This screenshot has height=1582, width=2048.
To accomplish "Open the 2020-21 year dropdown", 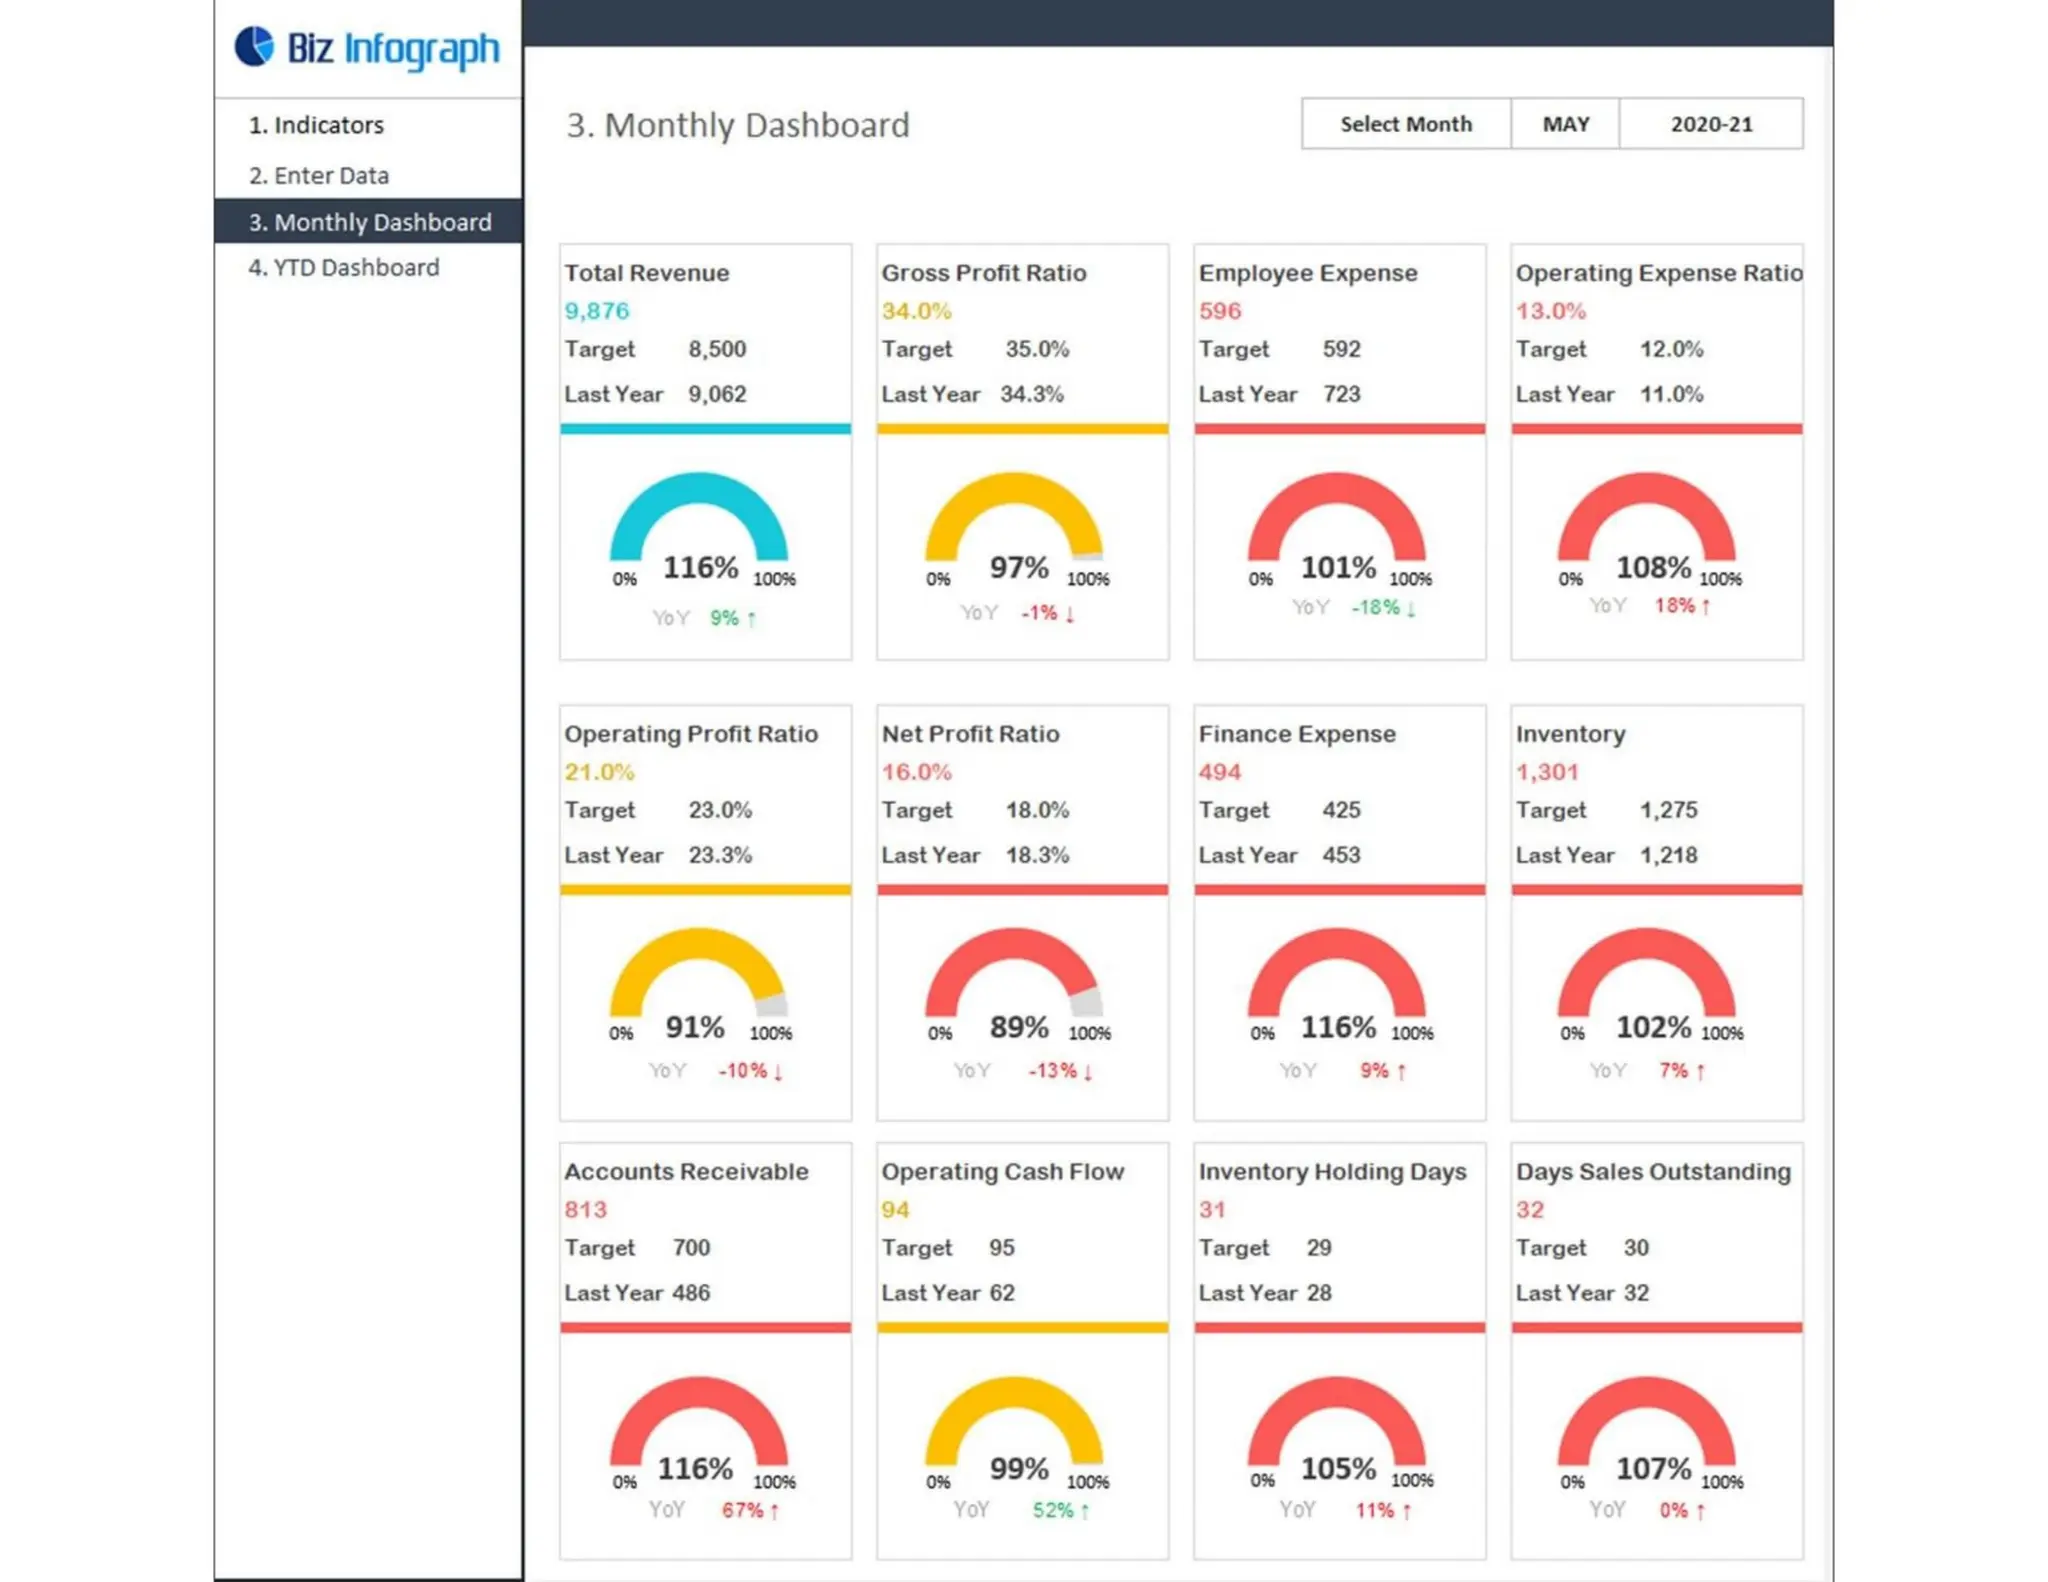I will click(x=1710, y=124).
